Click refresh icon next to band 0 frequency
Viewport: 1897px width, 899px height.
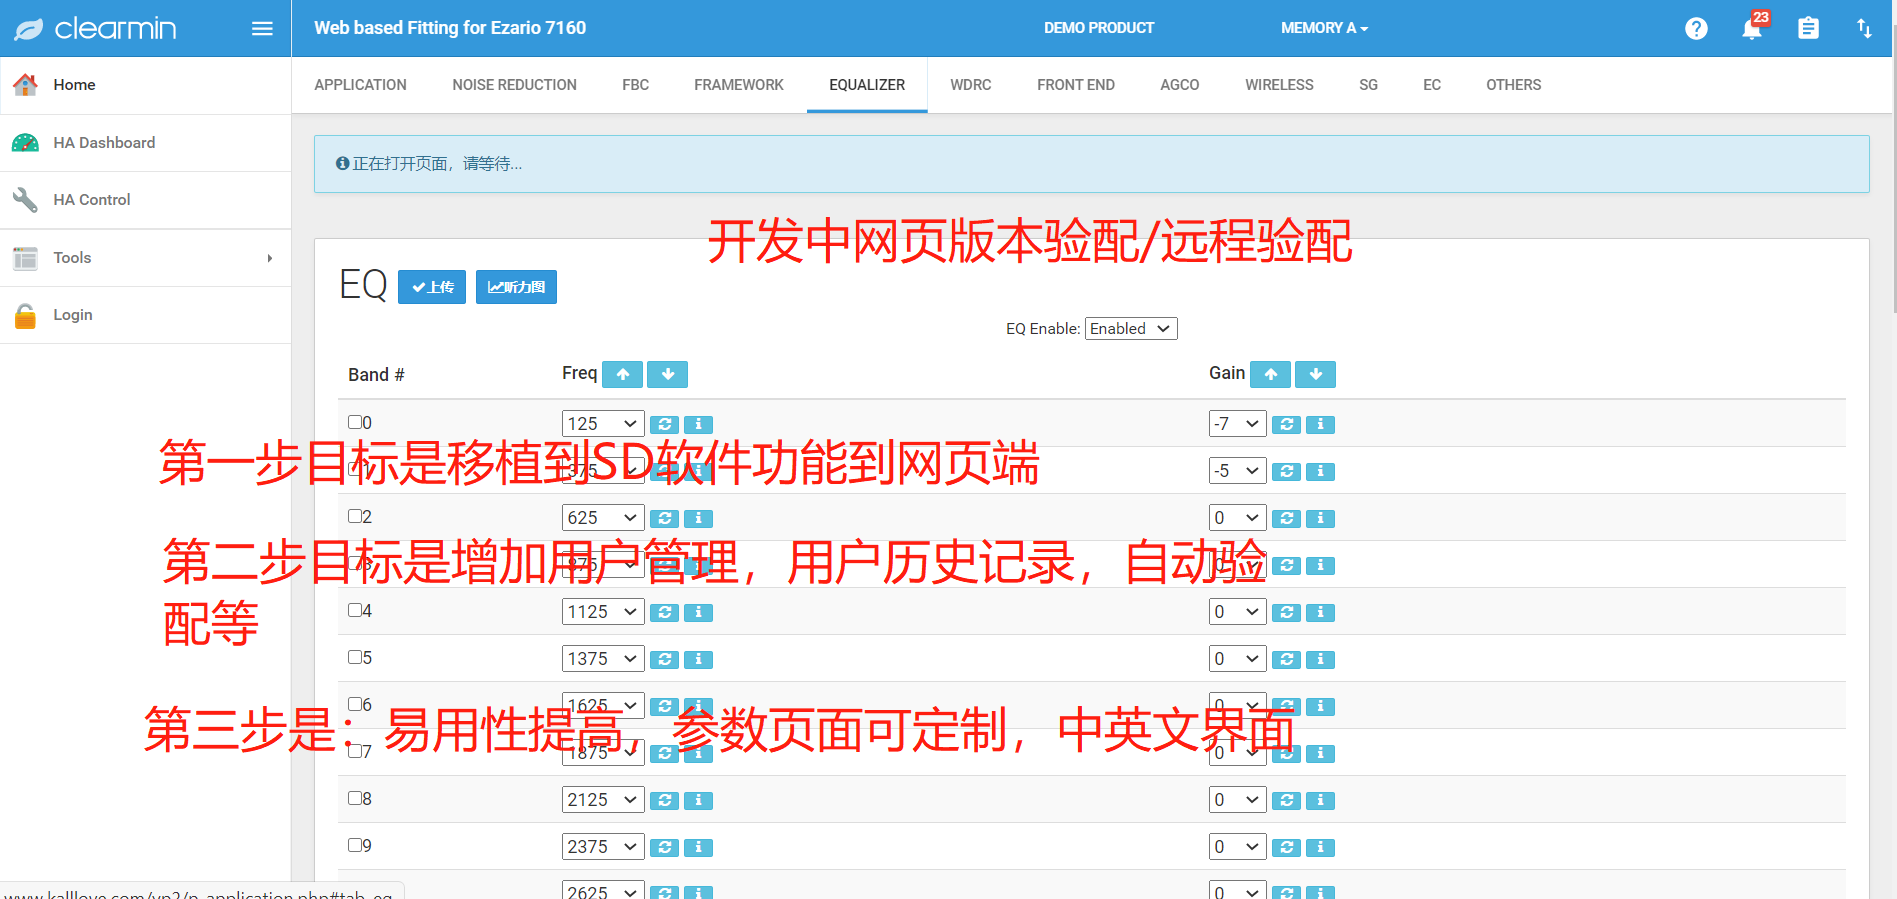click(x=664, y=425)
